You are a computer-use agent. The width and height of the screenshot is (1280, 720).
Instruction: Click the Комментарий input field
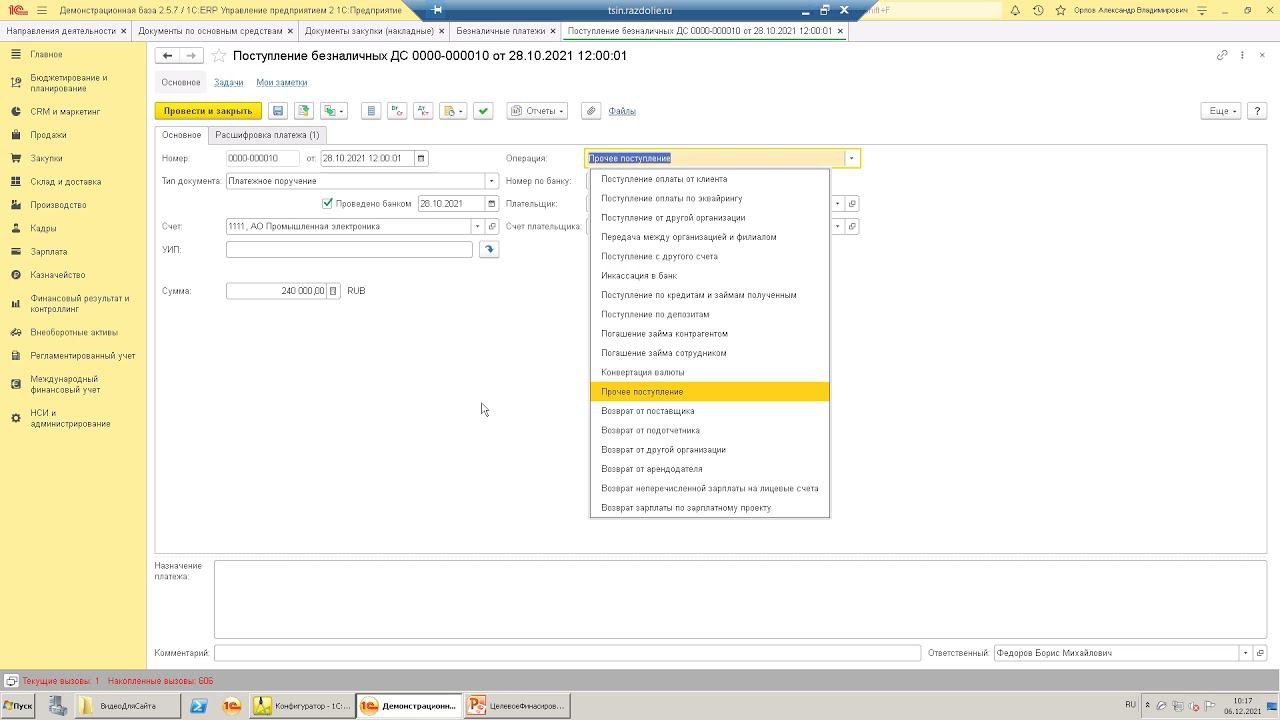[567, 653]
